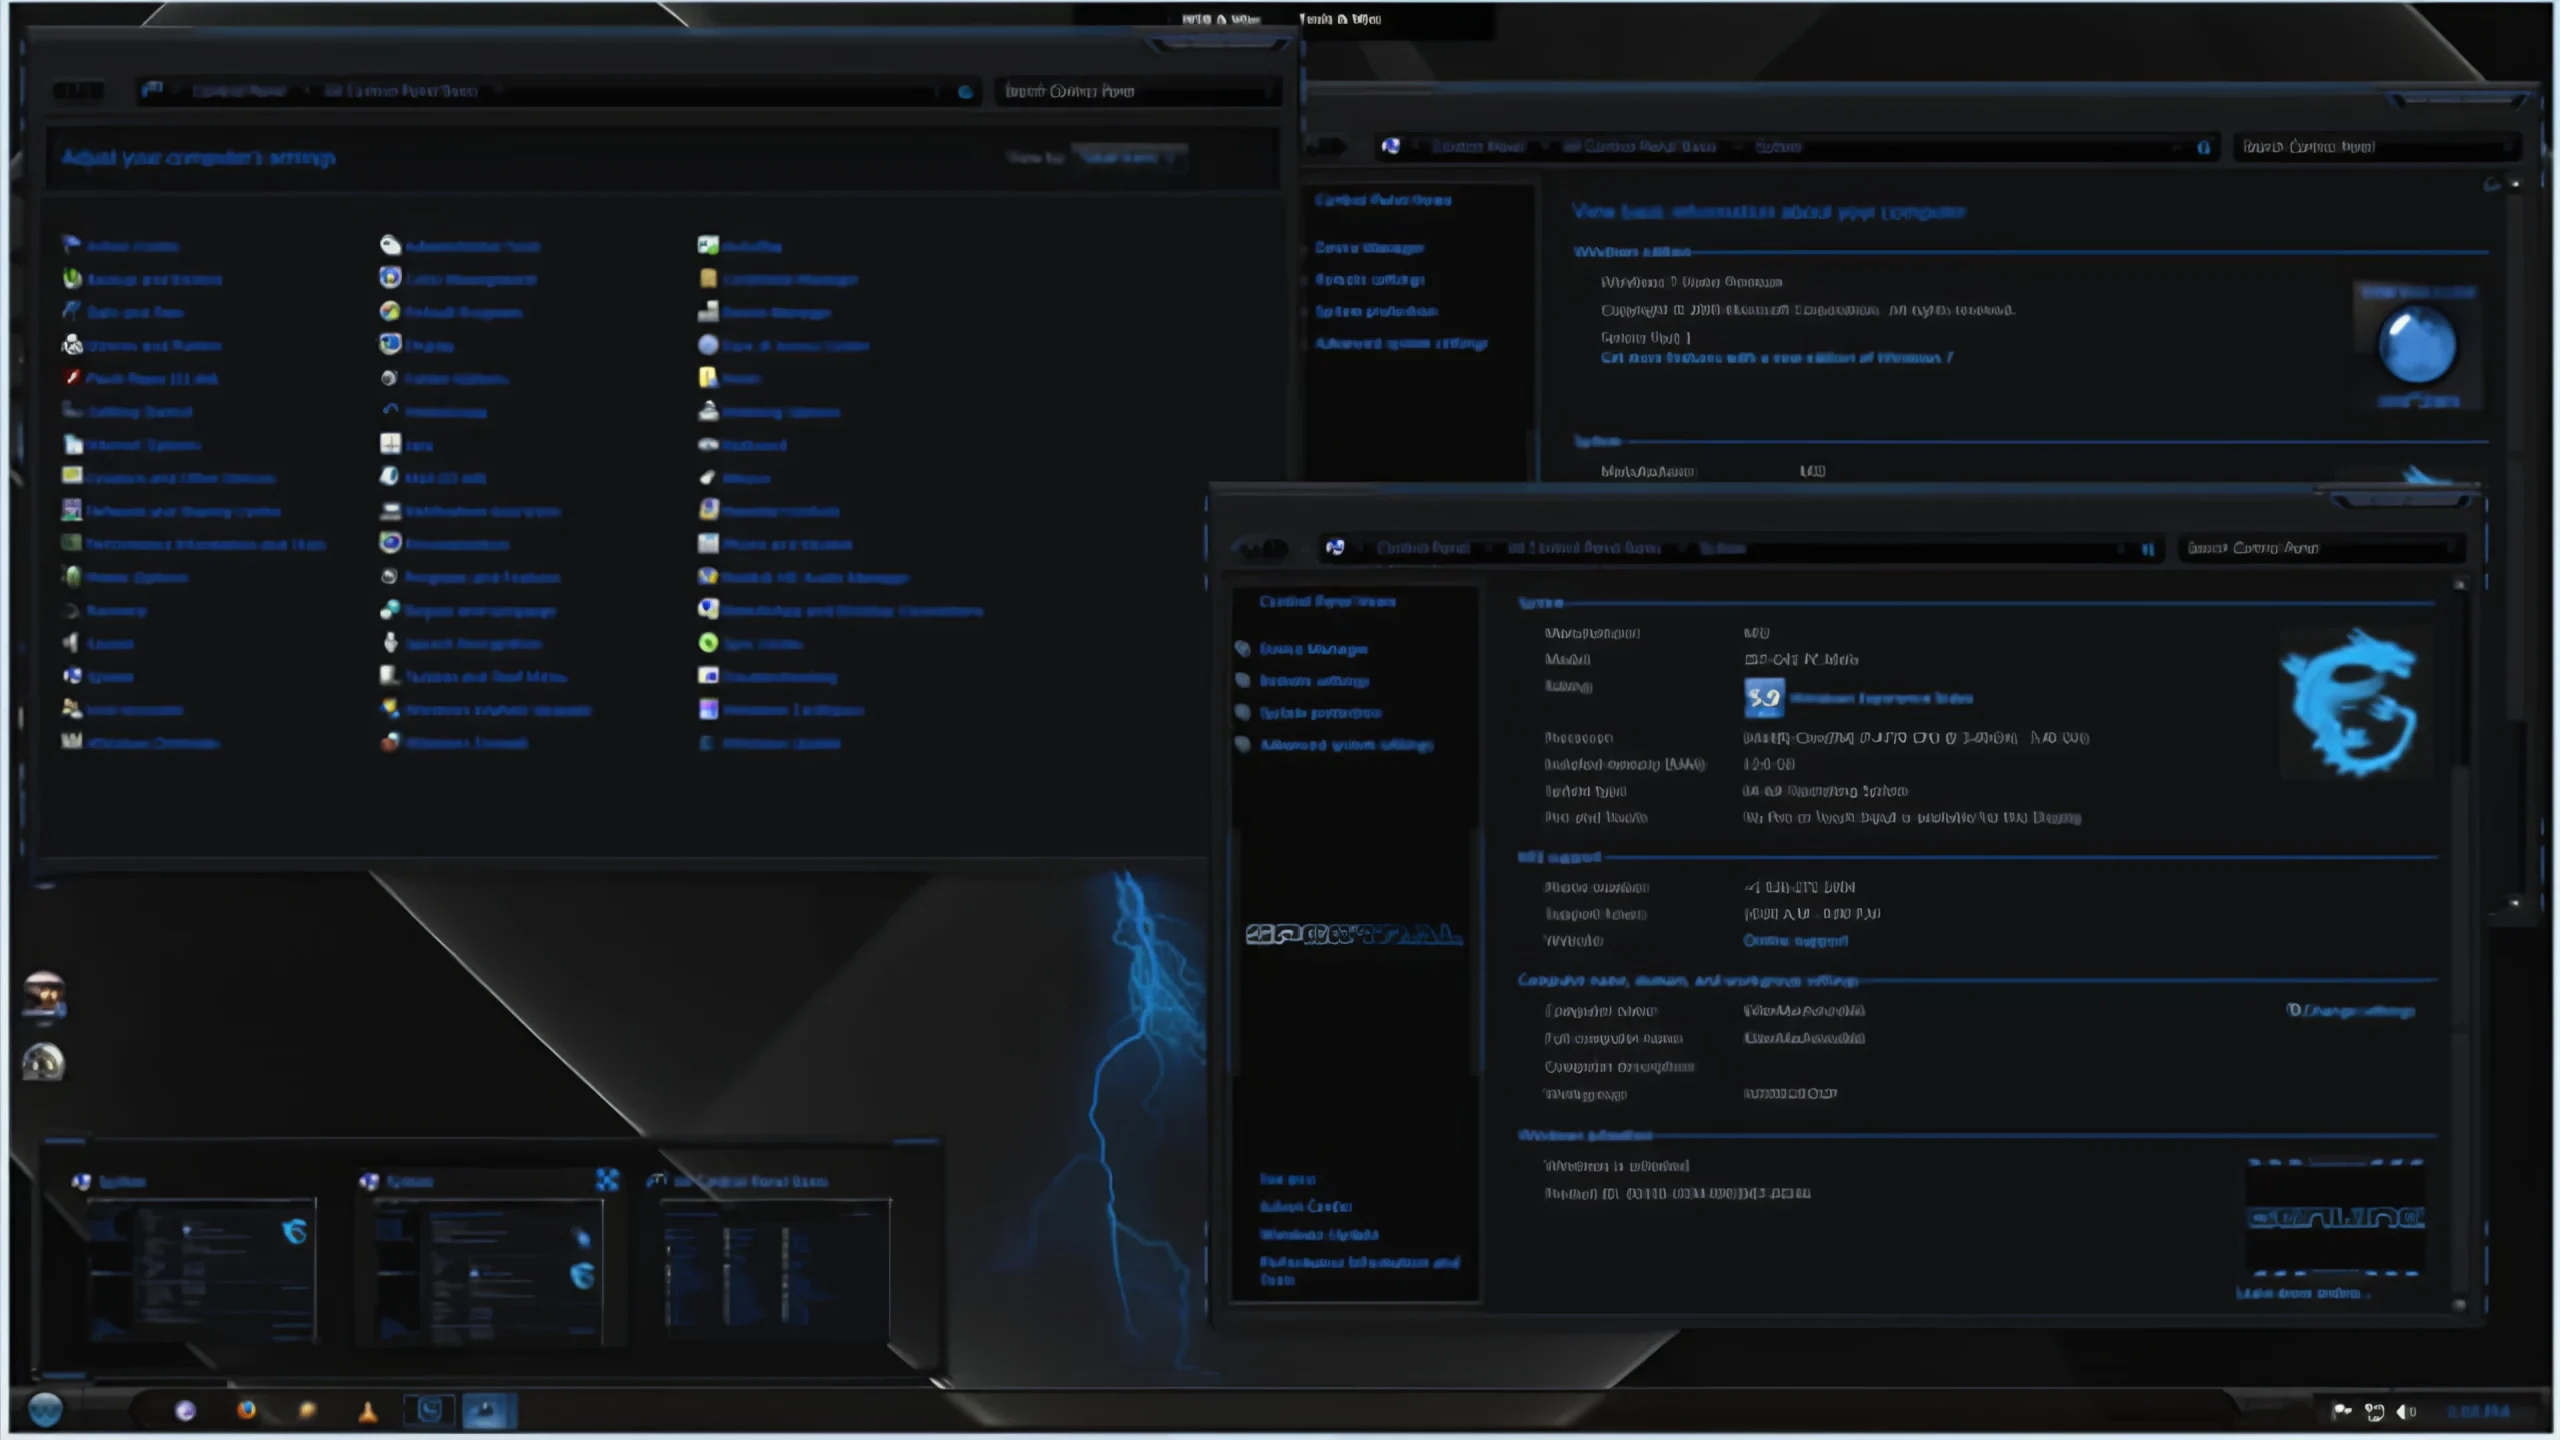Viewport: 2560px width, 1440px height.
Task: Click Remote settings in front System window
Action: pos(1314,682)
